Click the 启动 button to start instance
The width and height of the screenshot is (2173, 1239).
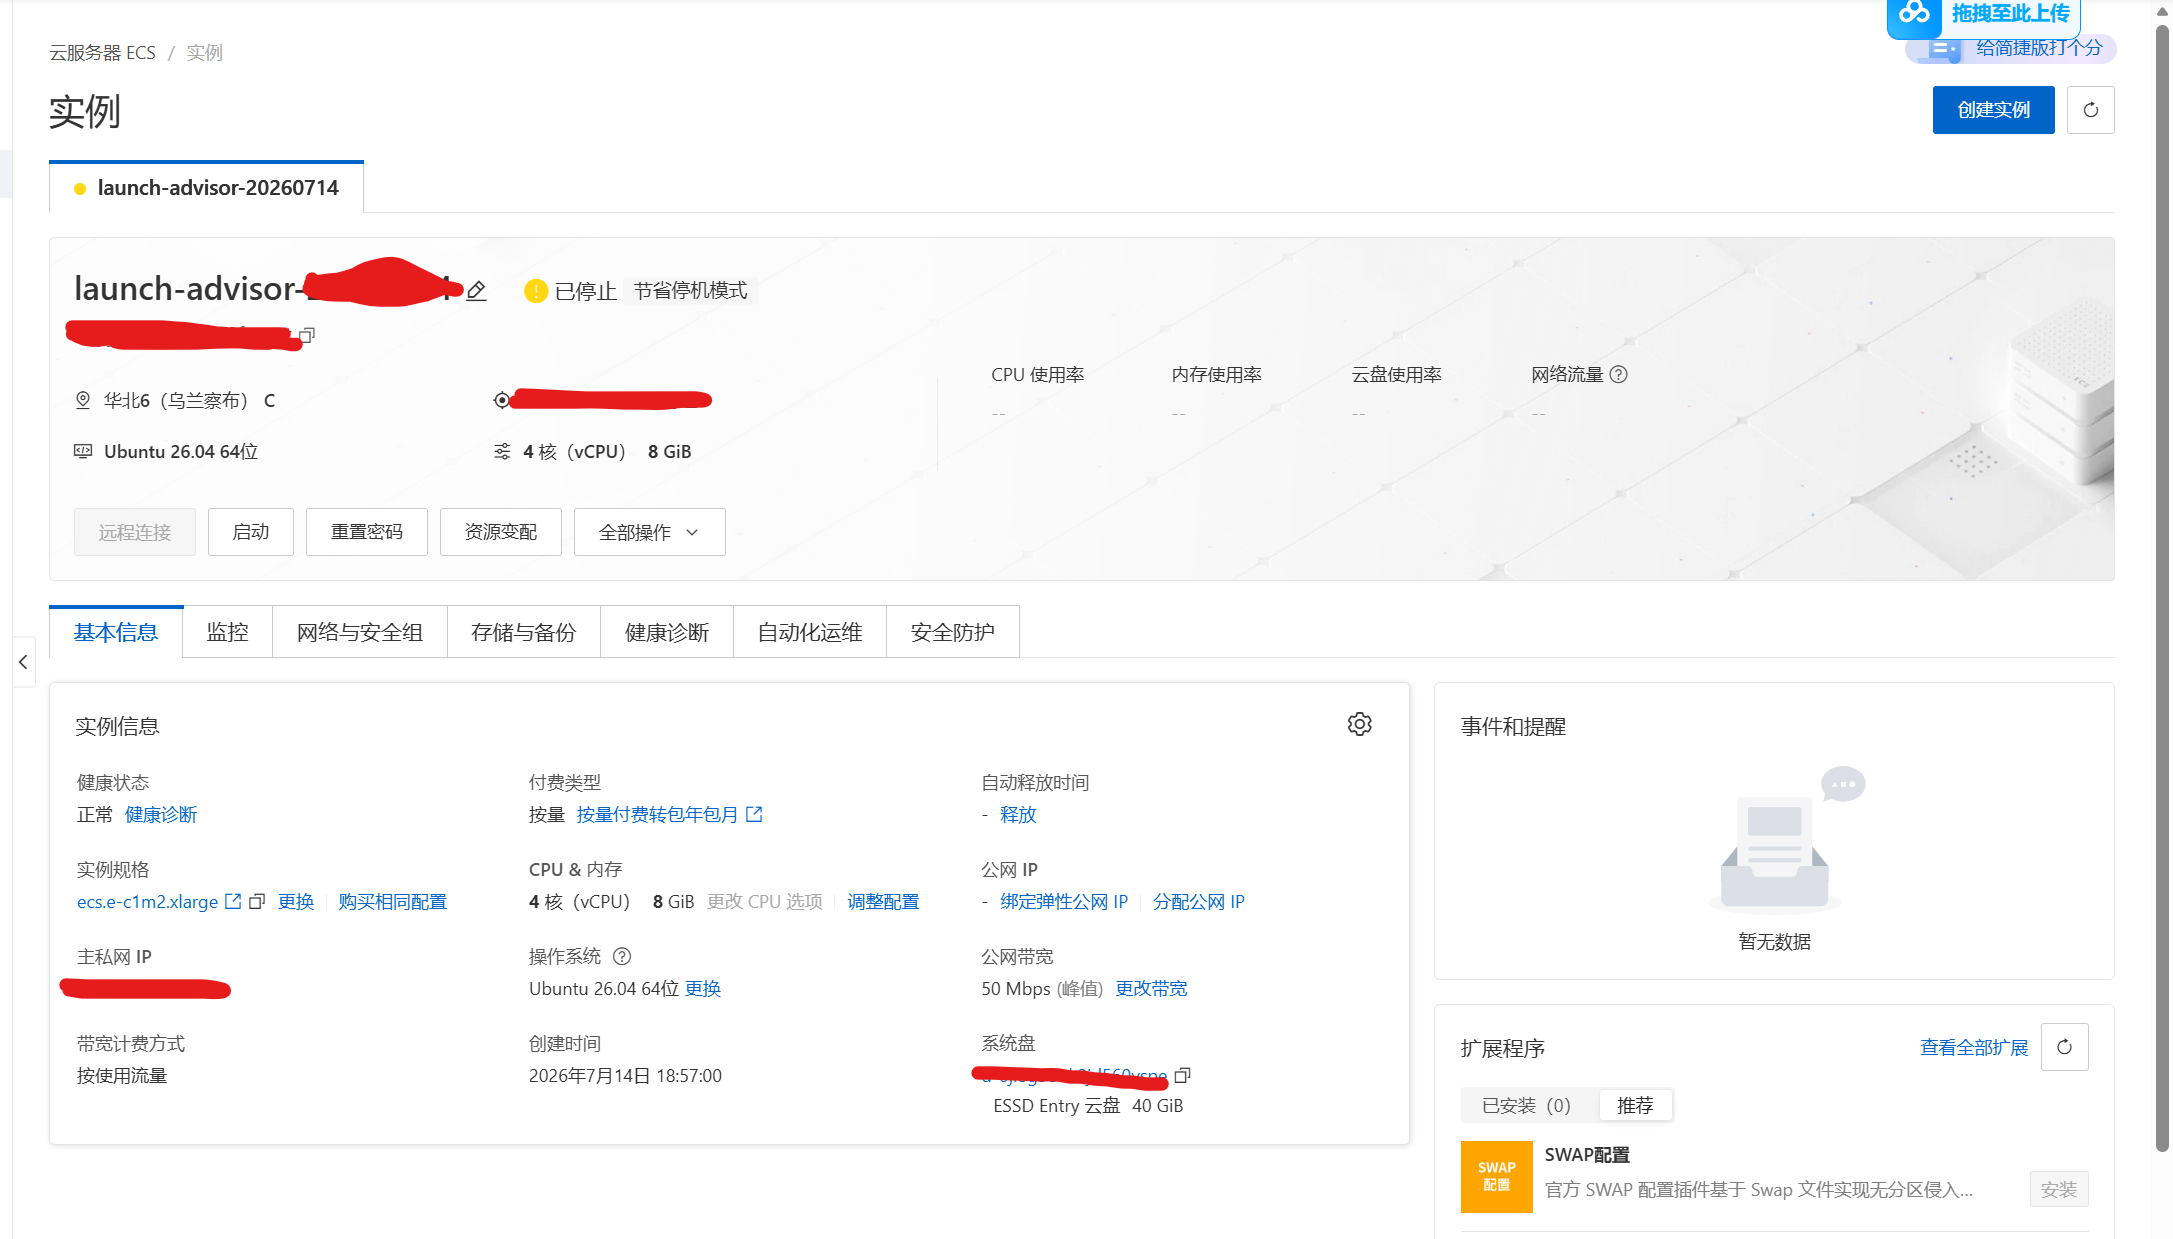(x=250, y=532)
